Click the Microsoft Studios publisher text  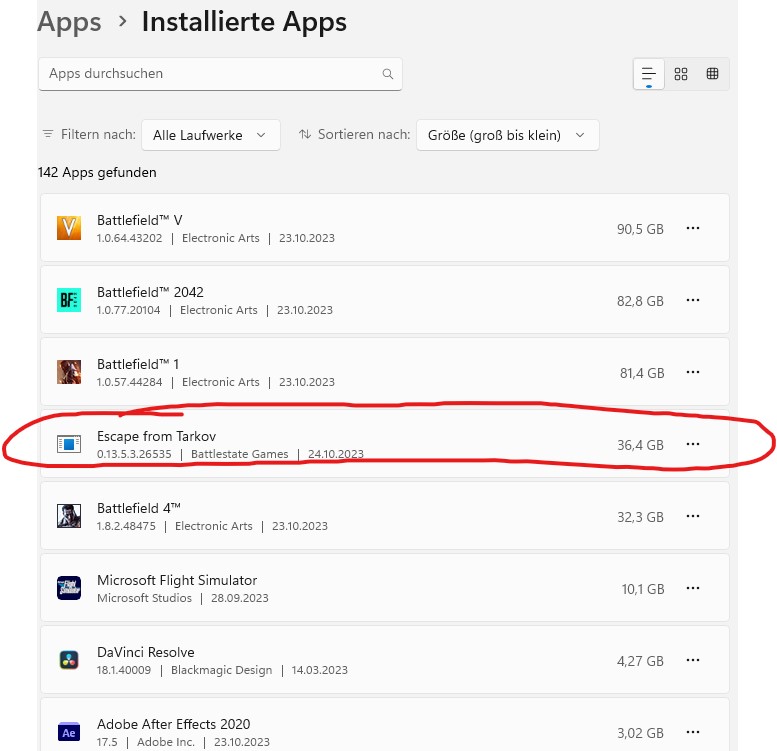[x=144, y=598]
